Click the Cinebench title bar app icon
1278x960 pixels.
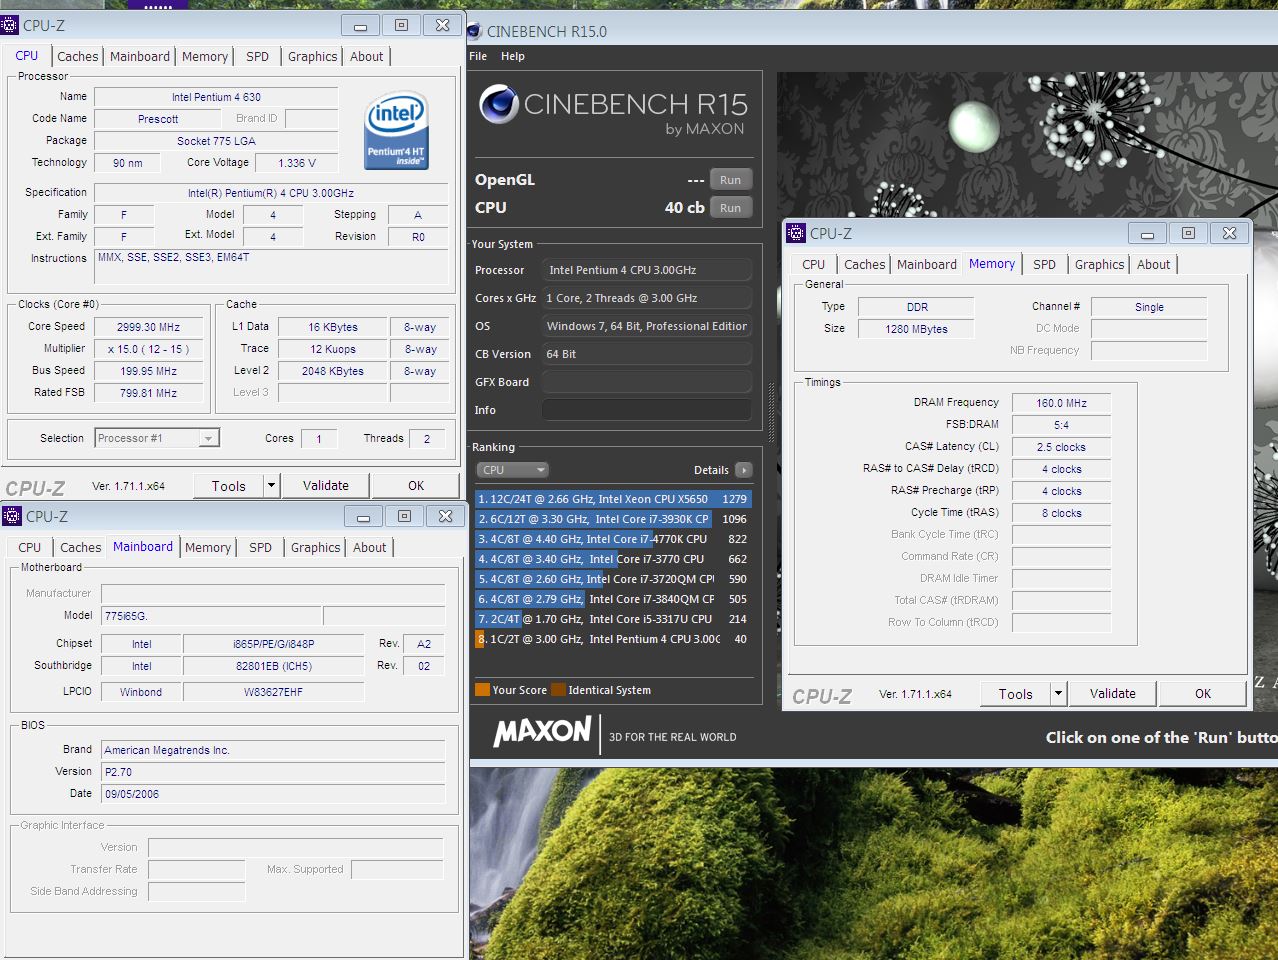pyautogui.click(x=475, y=31)
